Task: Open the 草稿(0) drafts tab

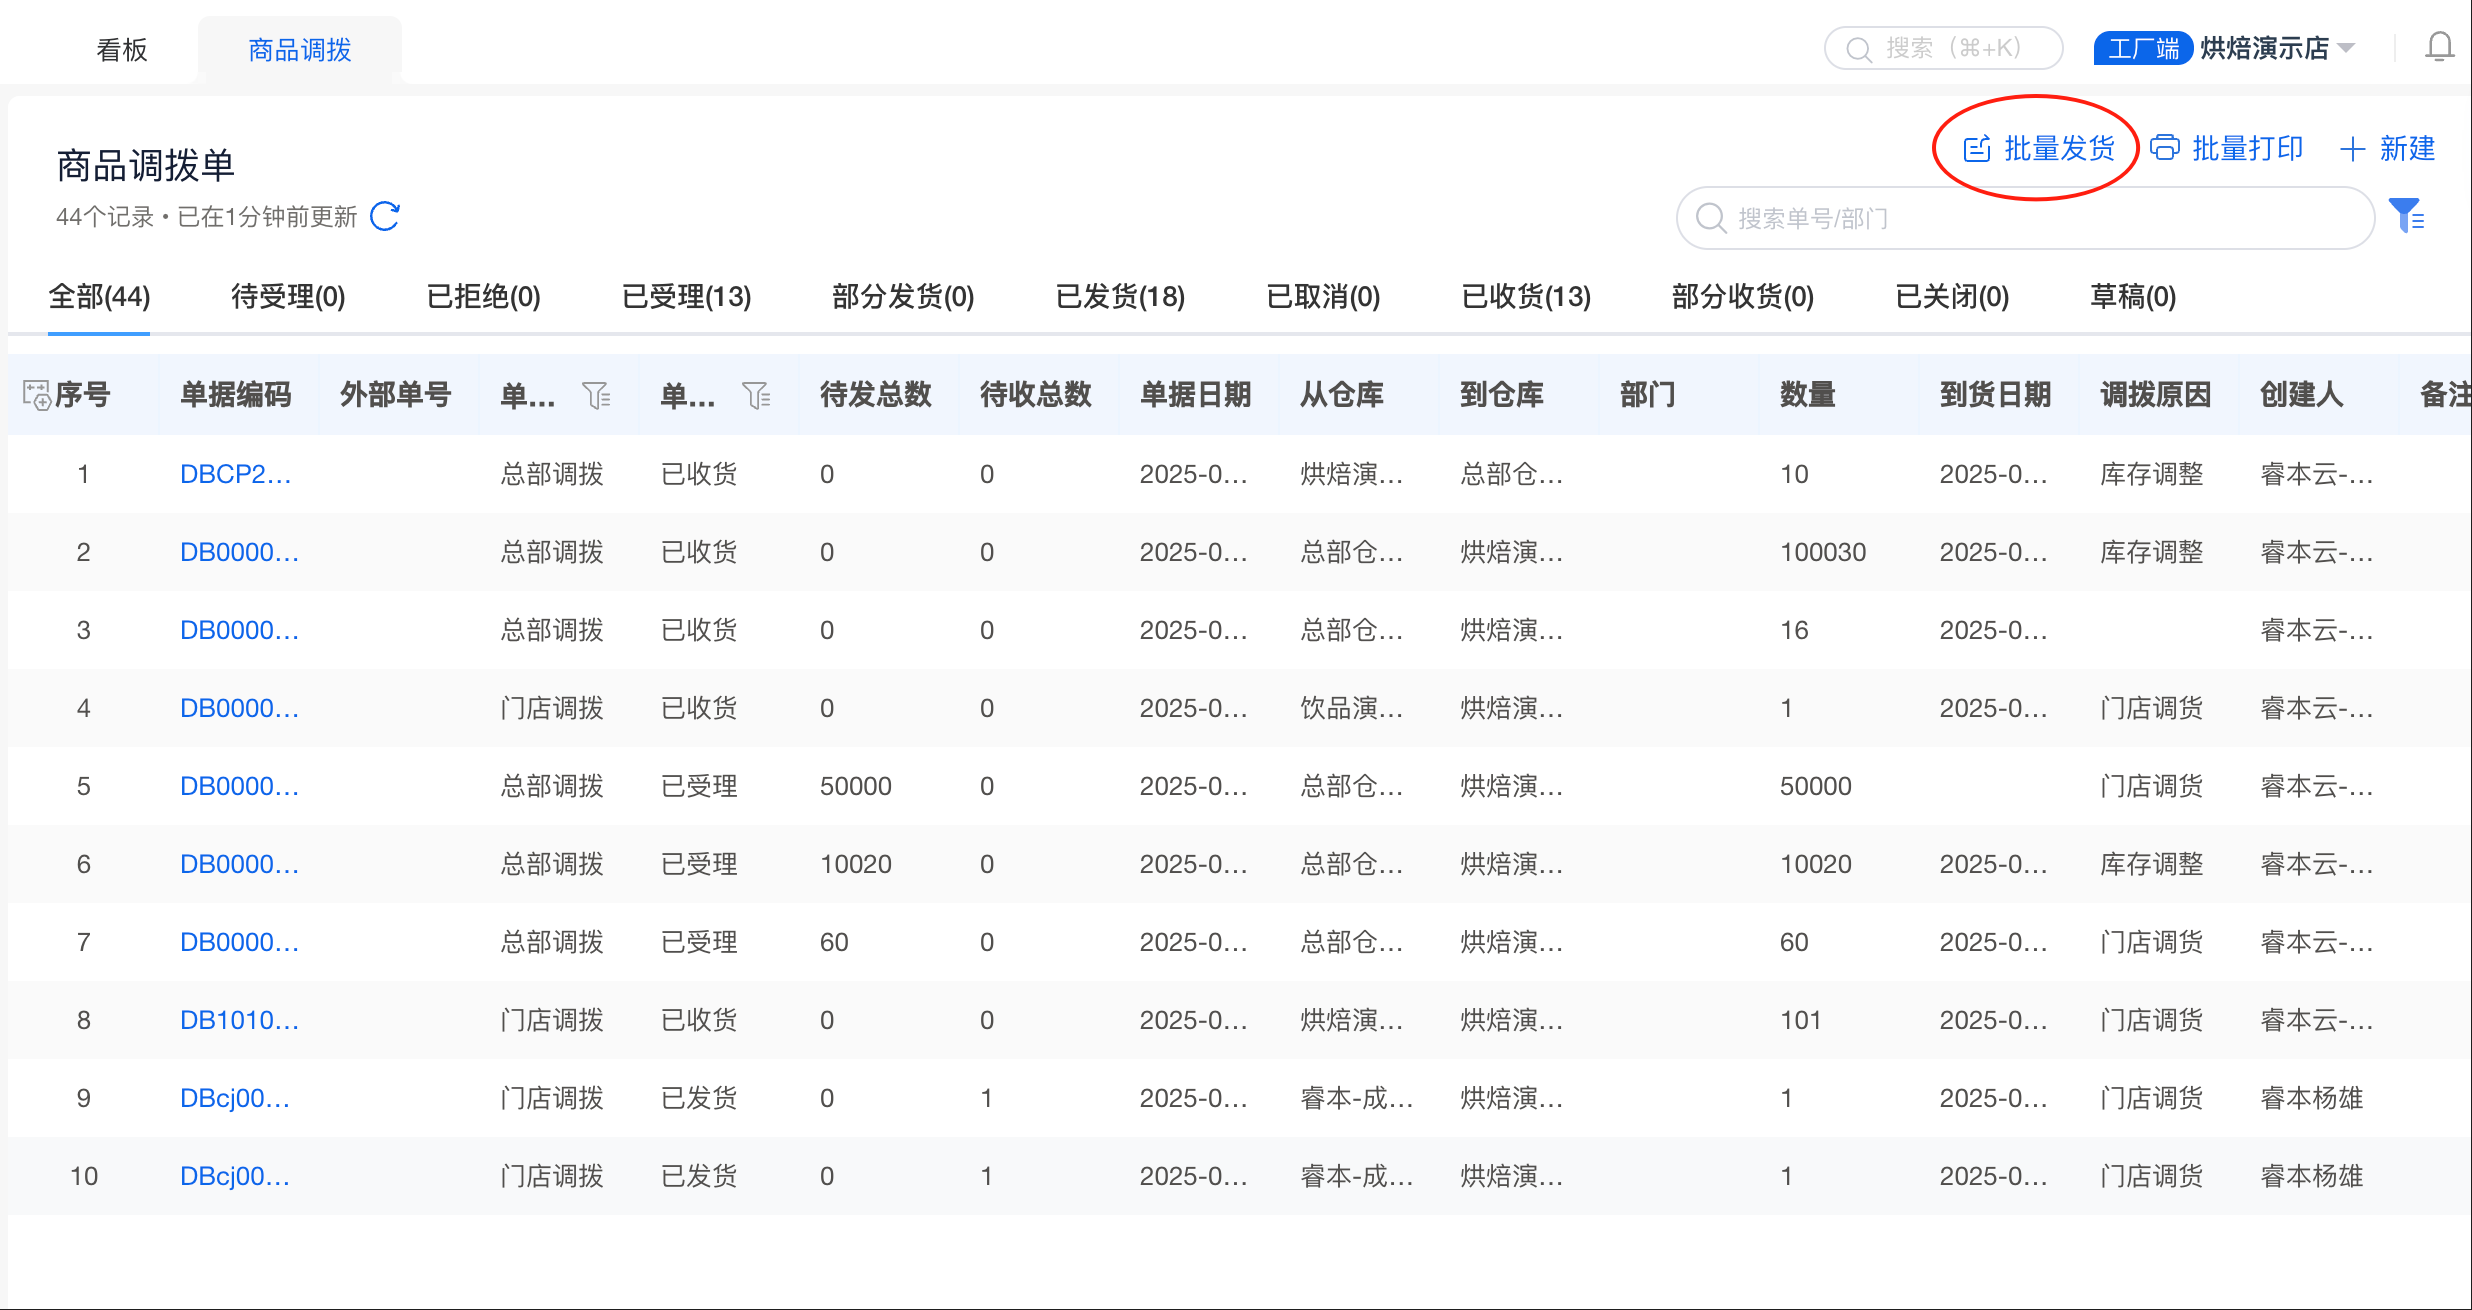Action: click(x=2133, y=297)
